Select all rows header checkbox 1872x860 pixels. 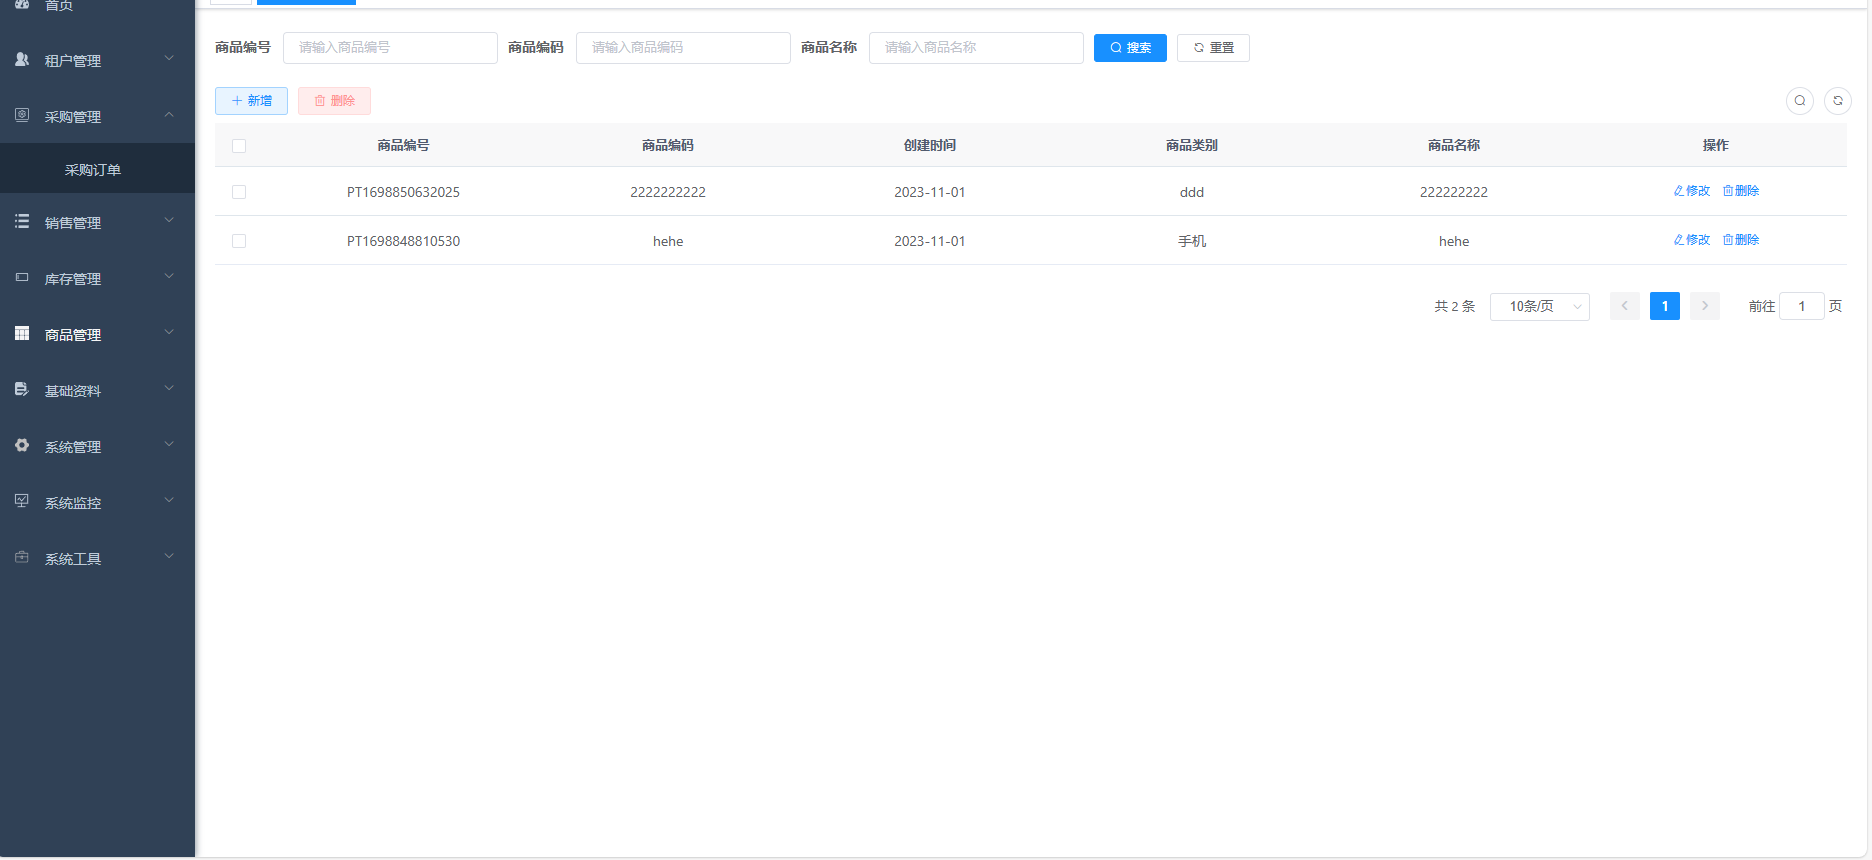pos(239,146)
